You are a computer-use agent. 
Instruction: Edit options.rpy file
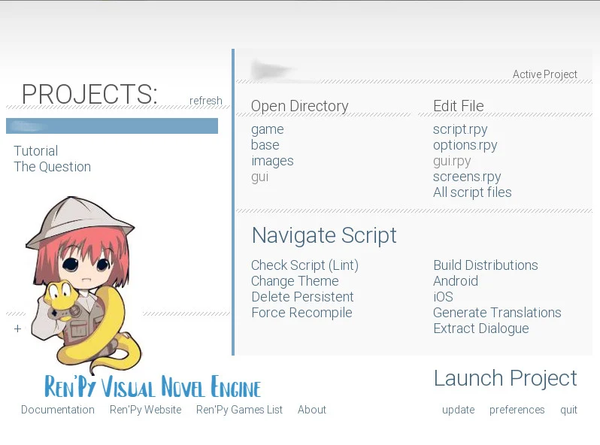(465, 145)
